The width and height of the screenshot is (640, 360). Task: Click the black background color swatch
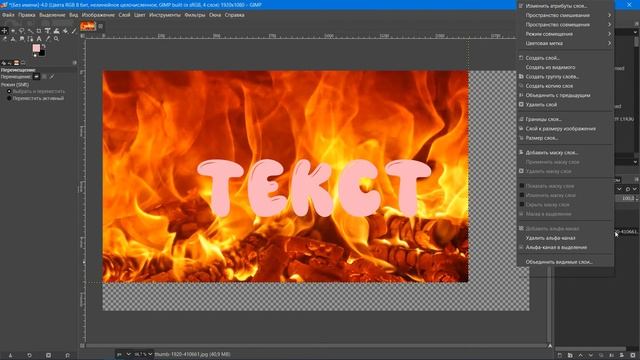[42, 53]
